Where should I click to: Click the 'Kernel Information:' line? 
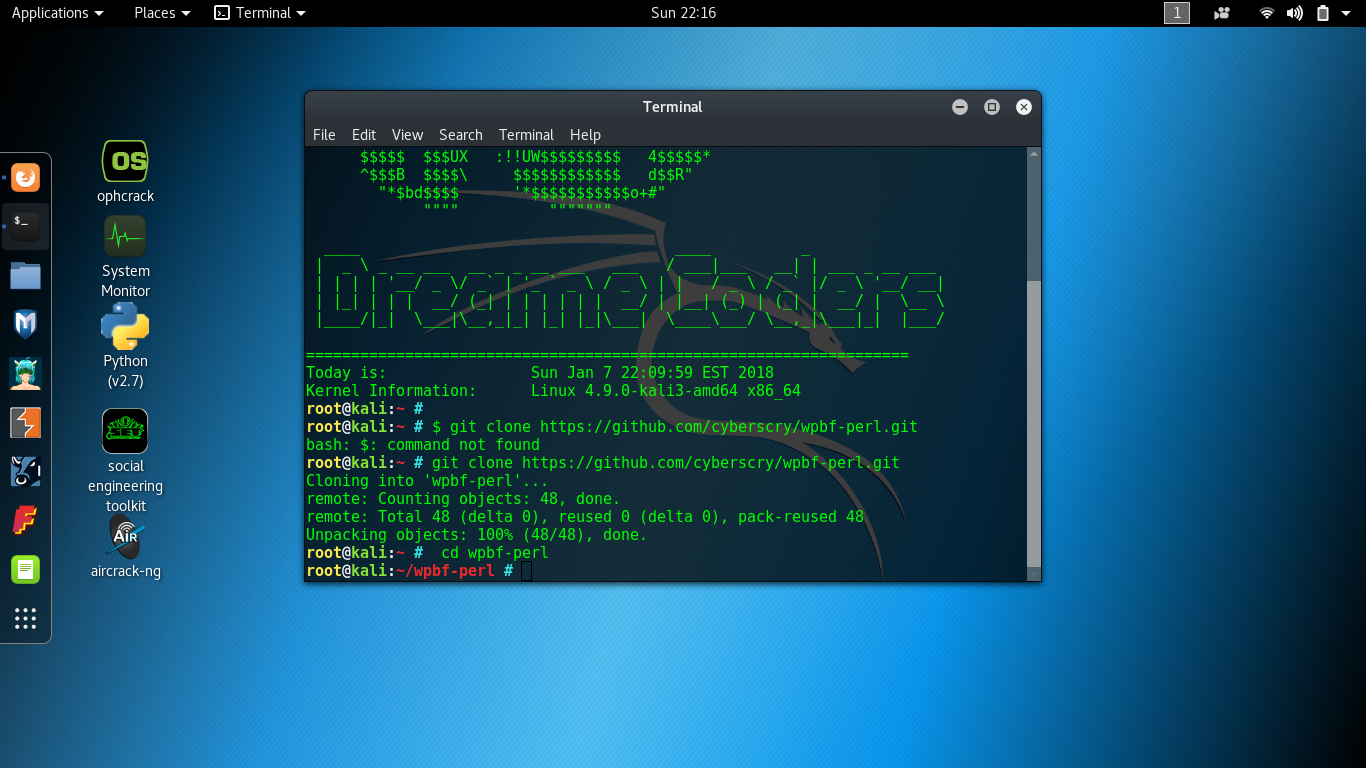click(x=553, y=391)
